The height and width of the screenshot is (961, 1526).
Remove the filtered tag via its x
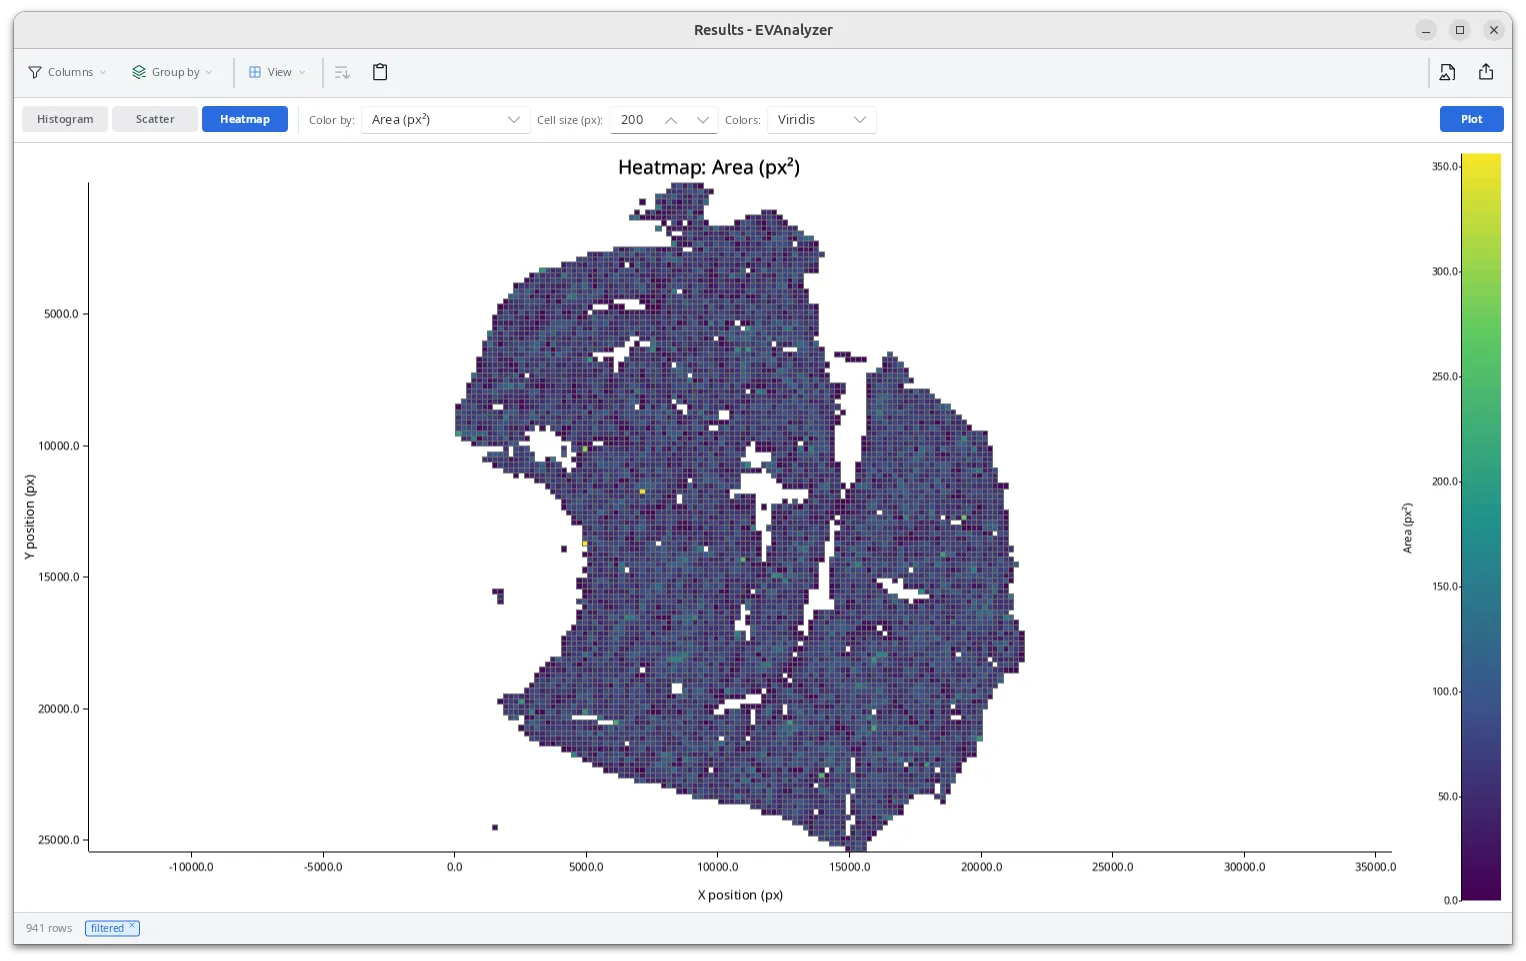[x=132, y=926]
